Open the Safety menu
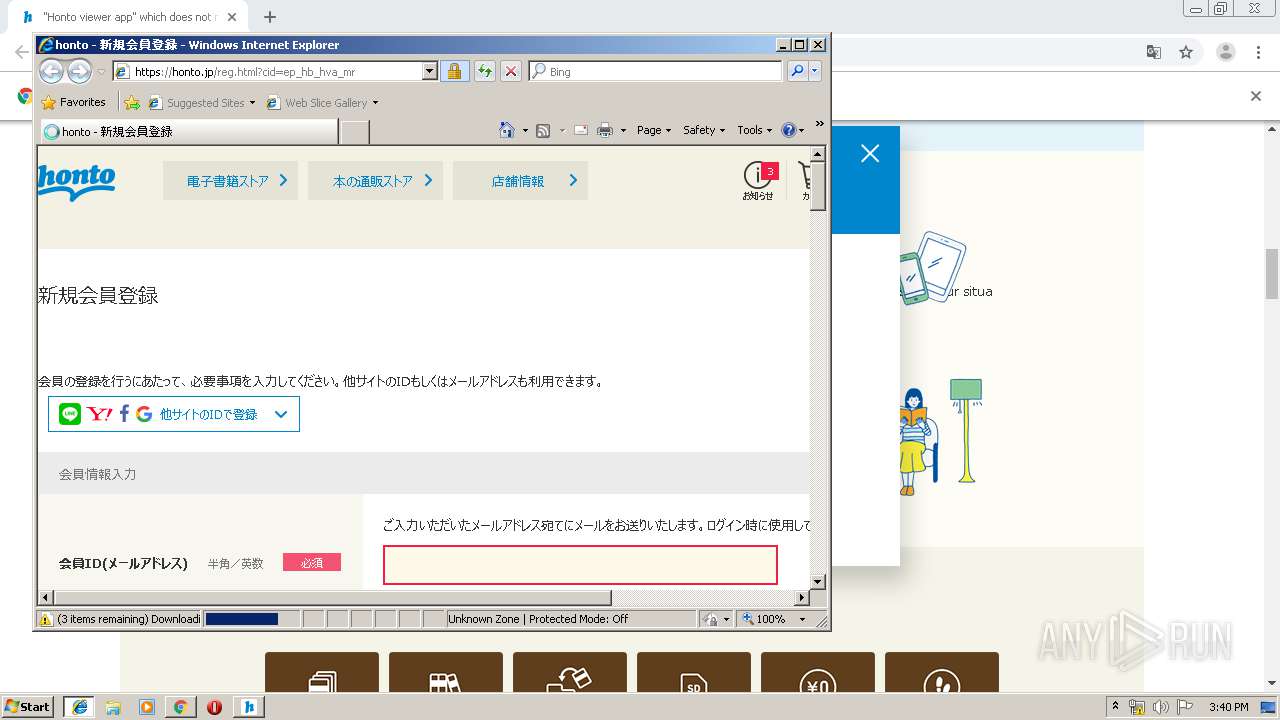This screenshot has height=720, width=1280. coord(704,130)
